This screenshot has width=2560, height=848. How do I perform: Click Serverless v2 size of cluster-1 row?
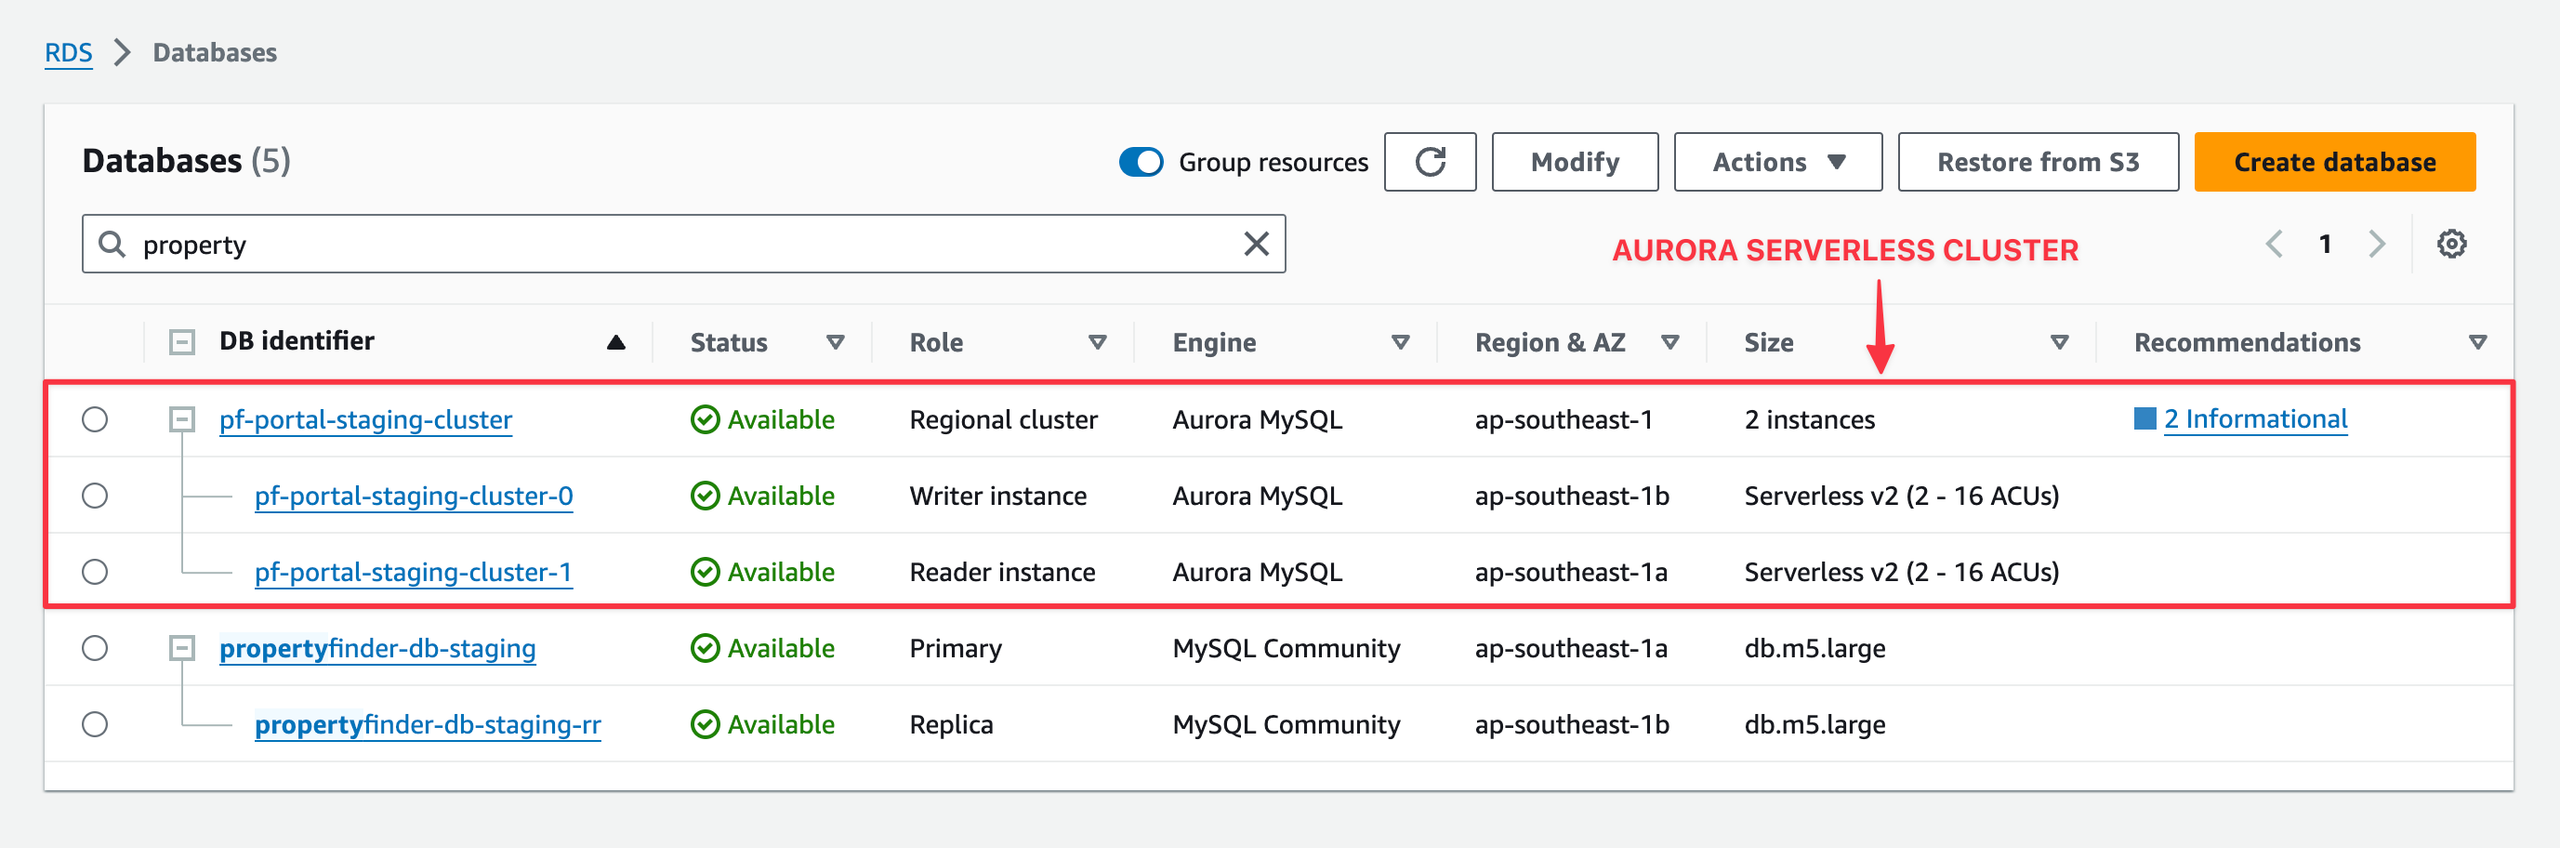click(1901, 572)
